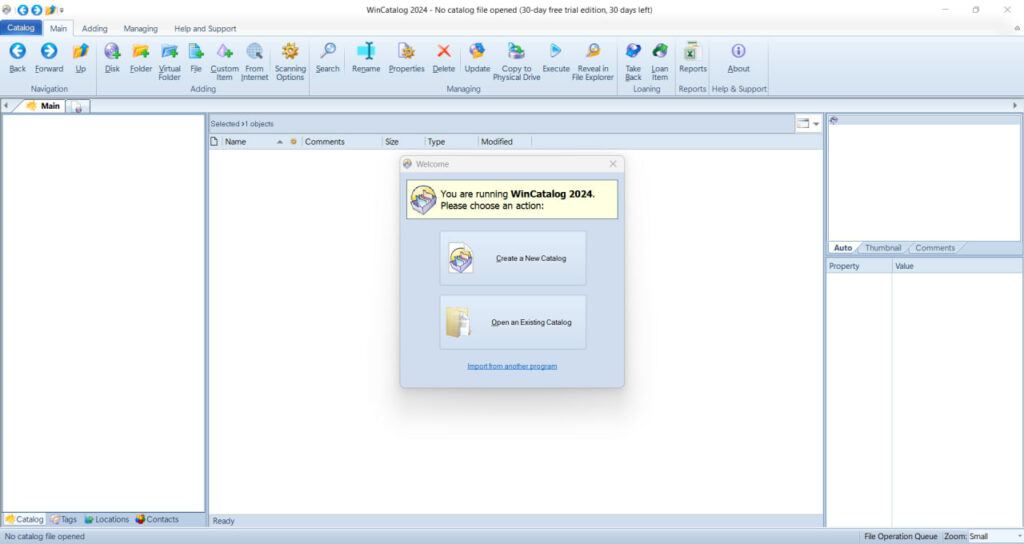
Task: Select the Auto preview tab
Action: click(842, 248)
